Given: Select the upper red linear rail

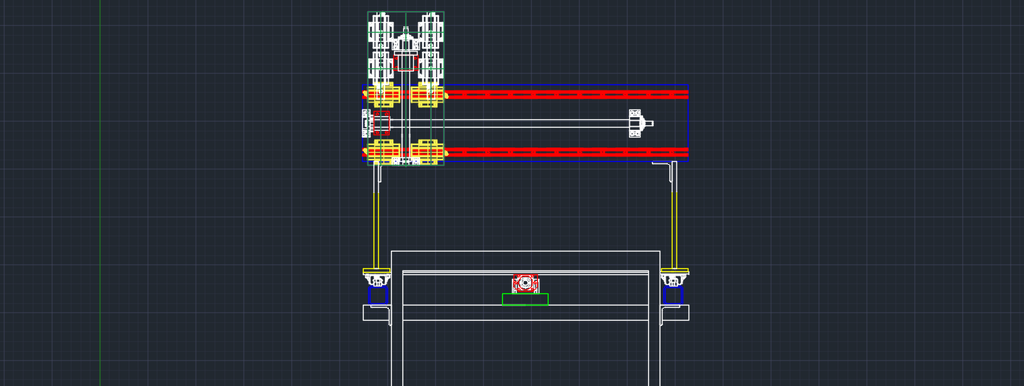Looking at the screenshot, I should point(526,95).
